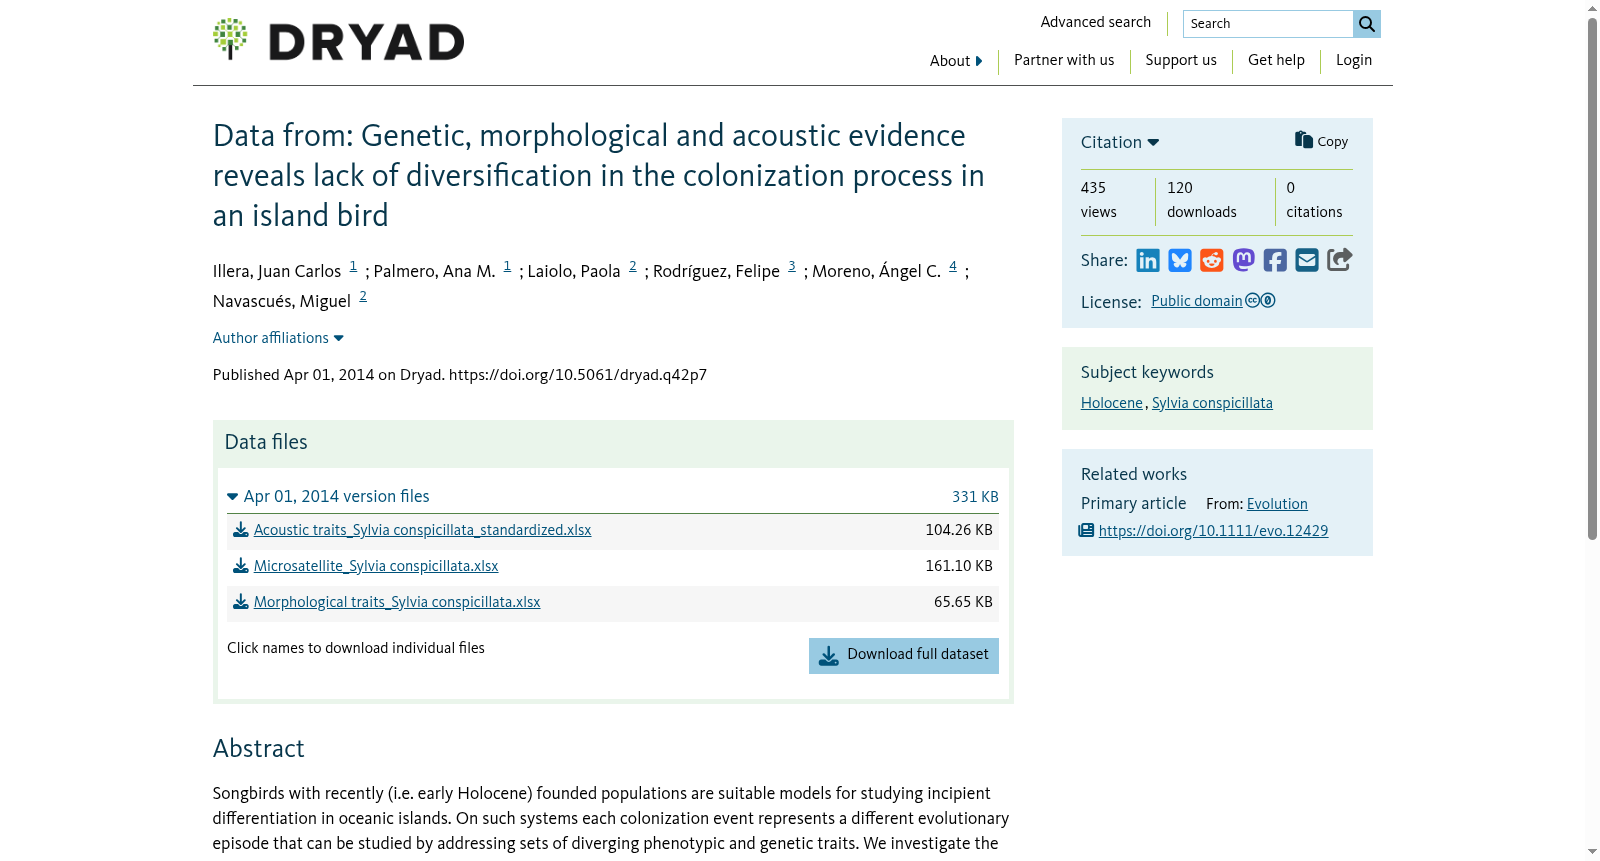1600x861 pixels.
Task: Click download icon for Microsatellite file
Action: click(x=241, y=566)
